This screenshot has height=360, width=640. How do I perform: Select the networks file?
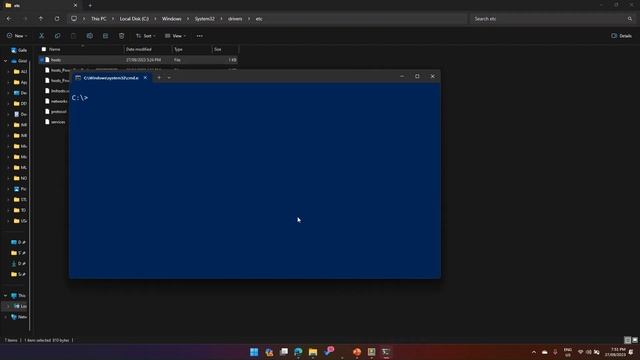click(x=59, y=101)
